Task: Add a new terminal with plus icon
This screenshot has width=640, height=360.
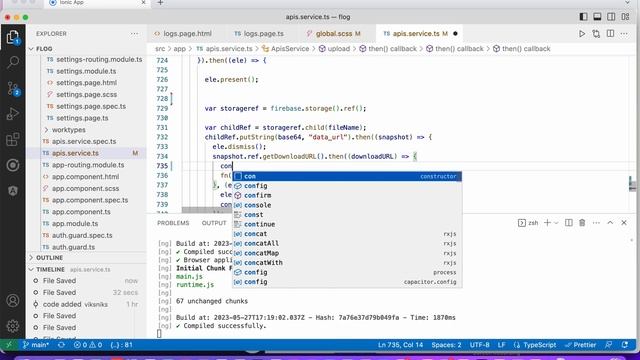Action: click(x=547, y=223)
